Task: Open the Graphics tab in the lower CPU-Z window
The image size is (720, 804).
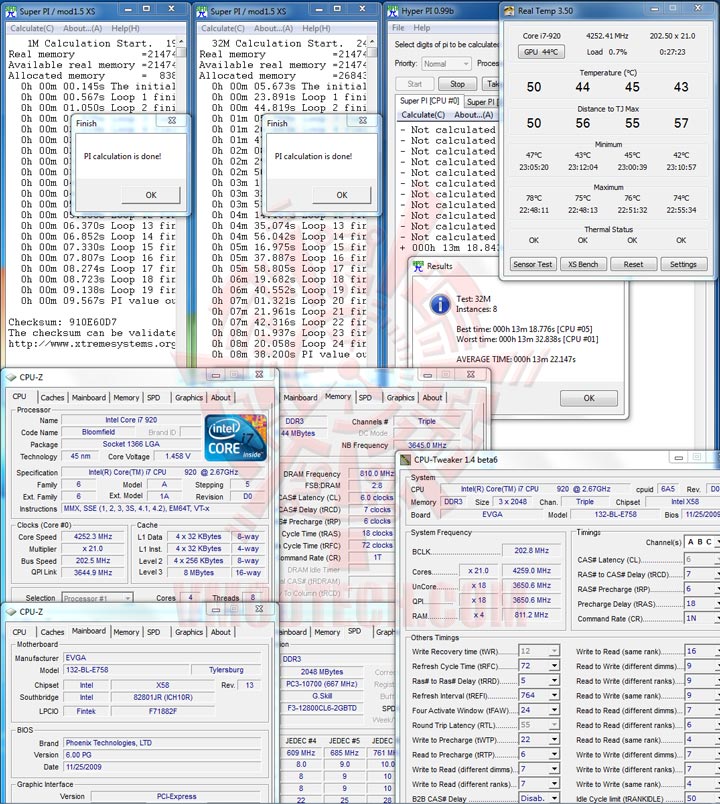Action: 189,632
